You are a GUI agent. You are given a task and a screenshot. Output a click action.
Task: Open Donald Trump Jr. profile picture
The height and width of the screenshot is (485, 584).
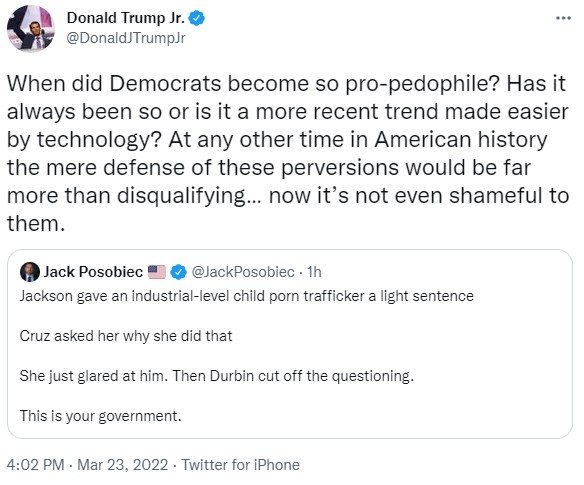tap(31, 29)
